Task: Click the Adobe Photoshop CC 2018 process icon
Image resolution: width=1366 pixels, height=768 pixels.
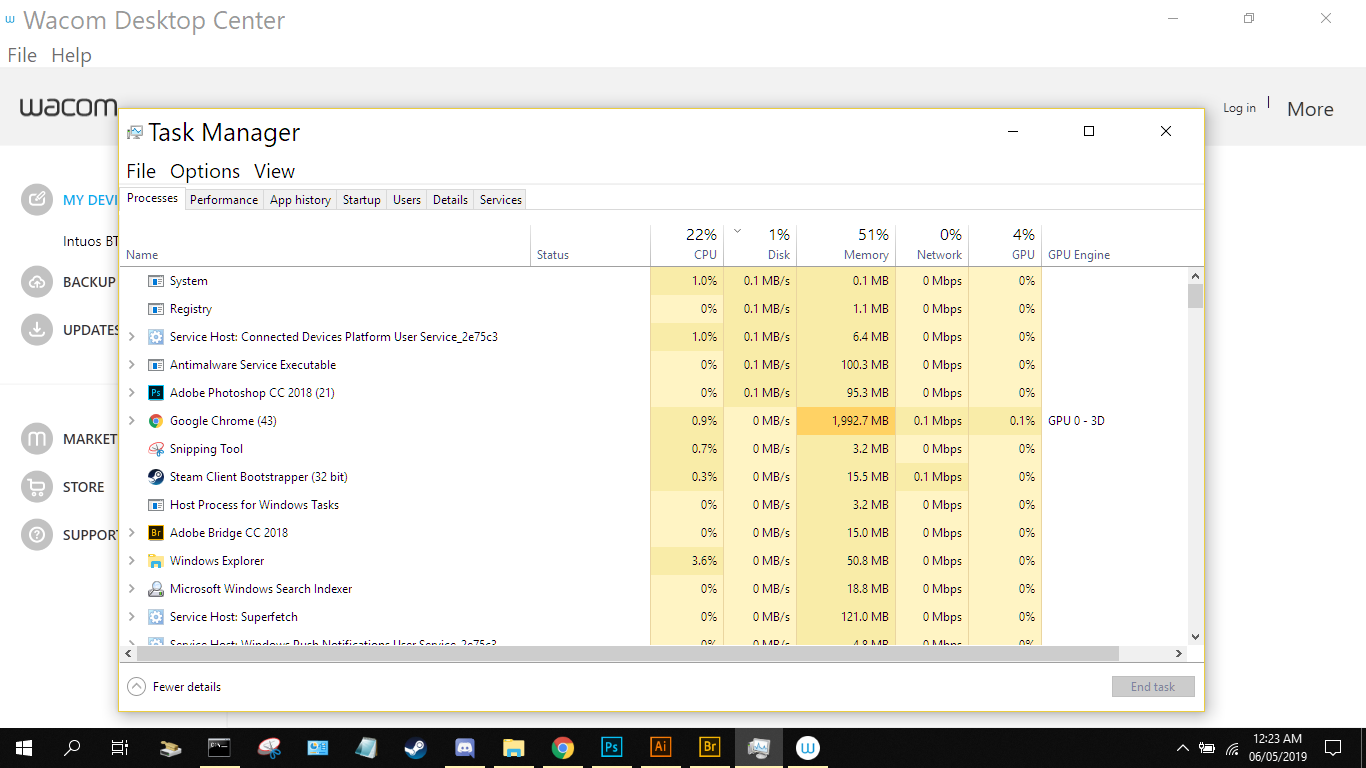Action: coord(155,393)
